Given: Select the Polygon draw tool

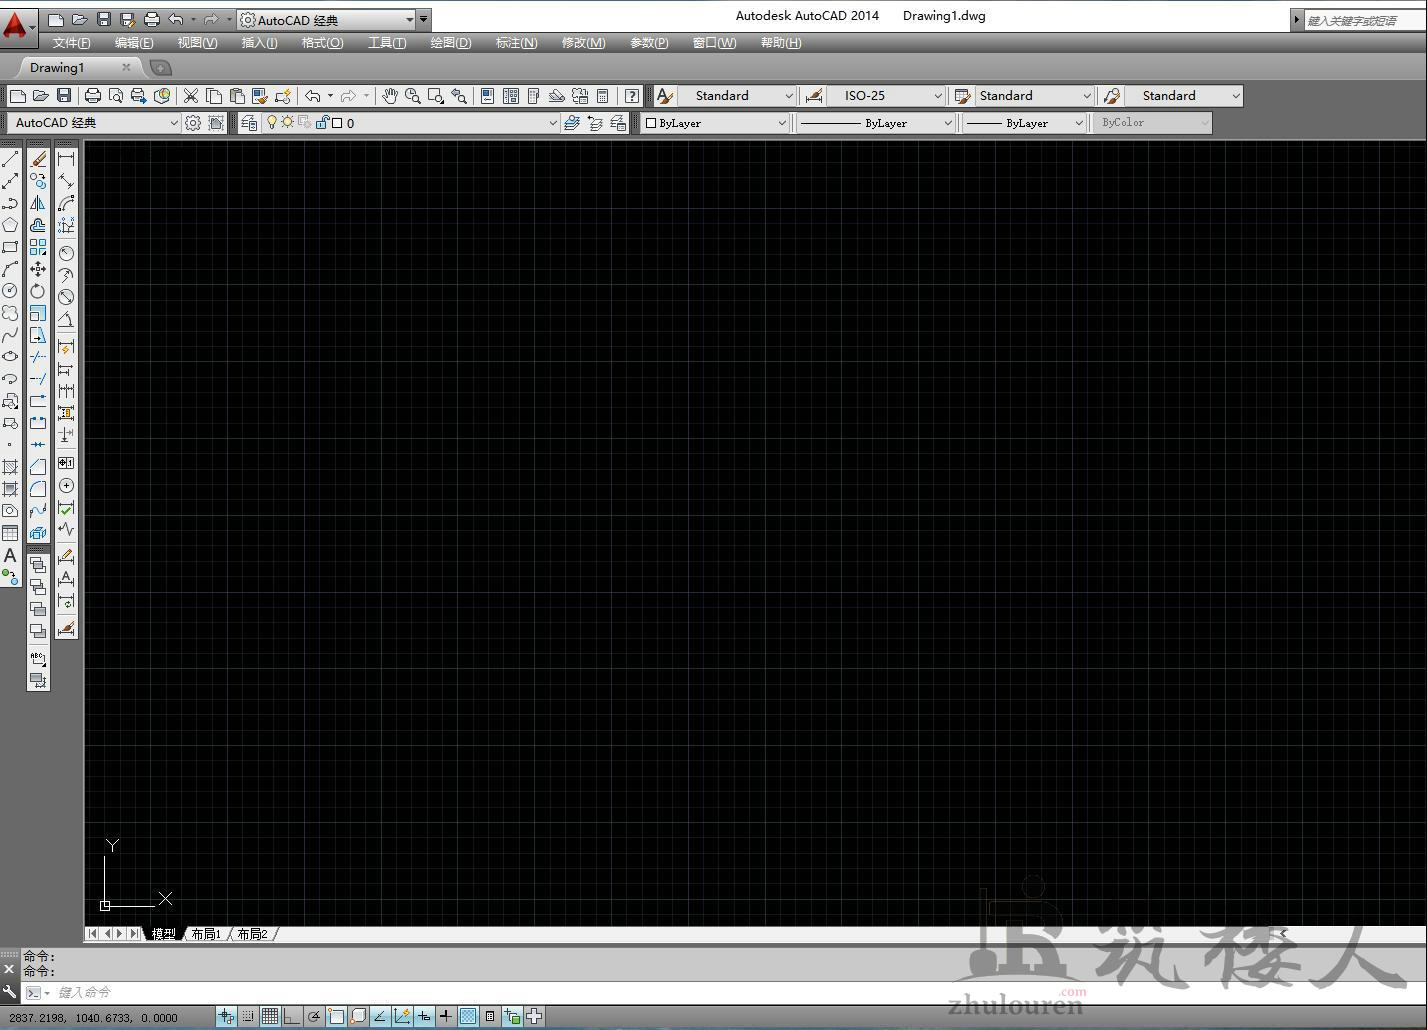Looking at the screenshot, I should click(x=10, y=225).
